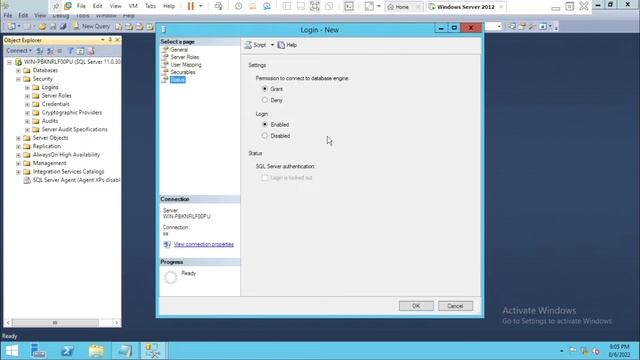Click the Help button in Login dialog toolbar
Image resolution: width=640 pixels, height=360 pixels.
point(287,45)
